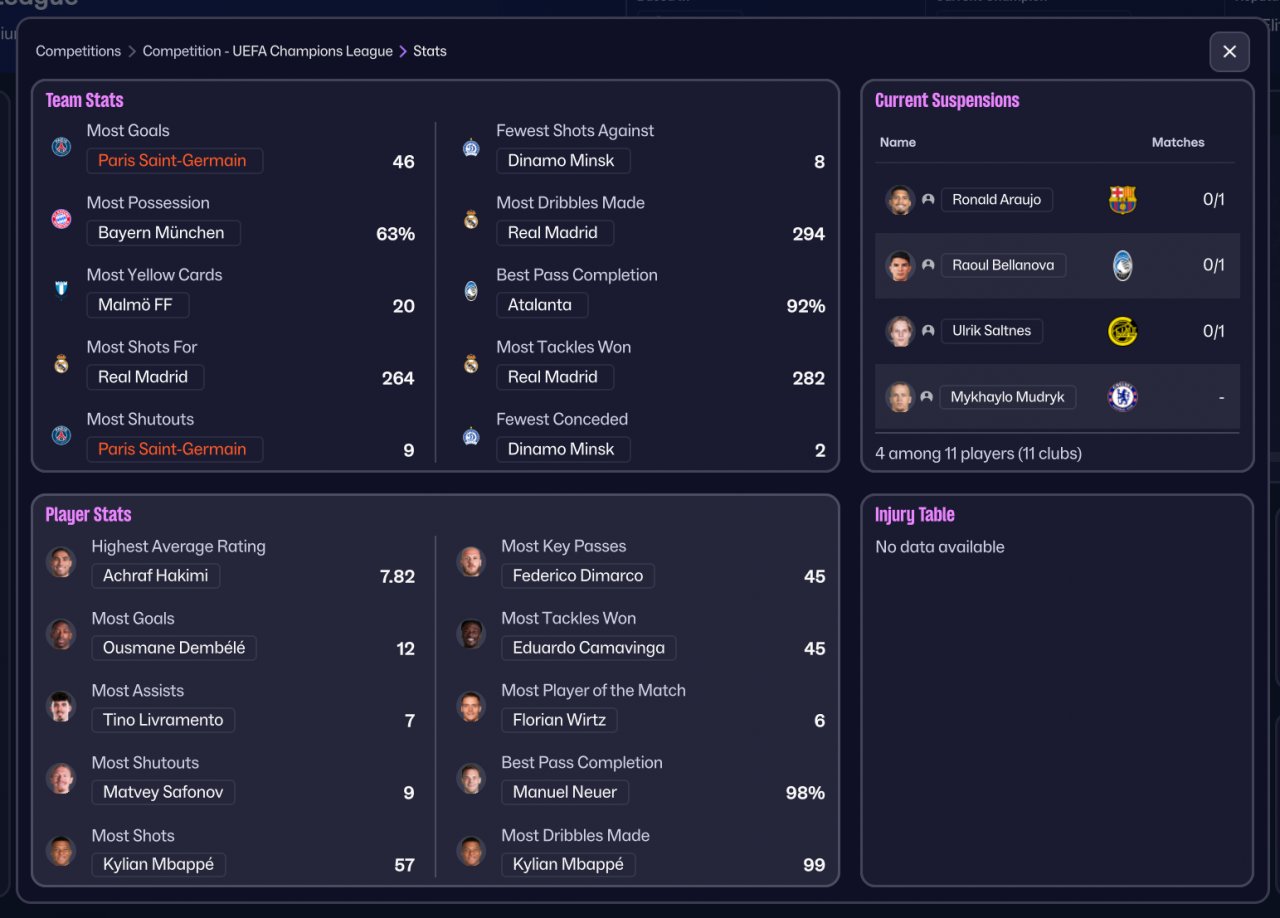The image size is (1280, 918).
Task: Open Real Madrid under Most Shots For
Action: tap(145, 377)
